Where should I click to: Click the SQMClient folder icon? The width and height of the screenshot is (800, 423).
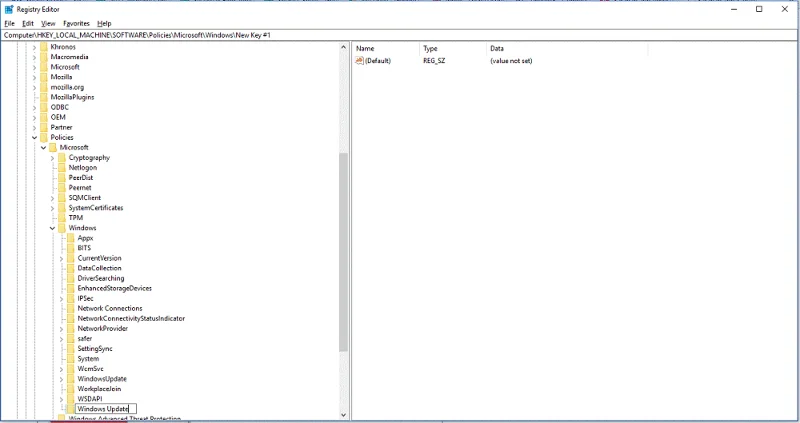click(x=62, y=197)
